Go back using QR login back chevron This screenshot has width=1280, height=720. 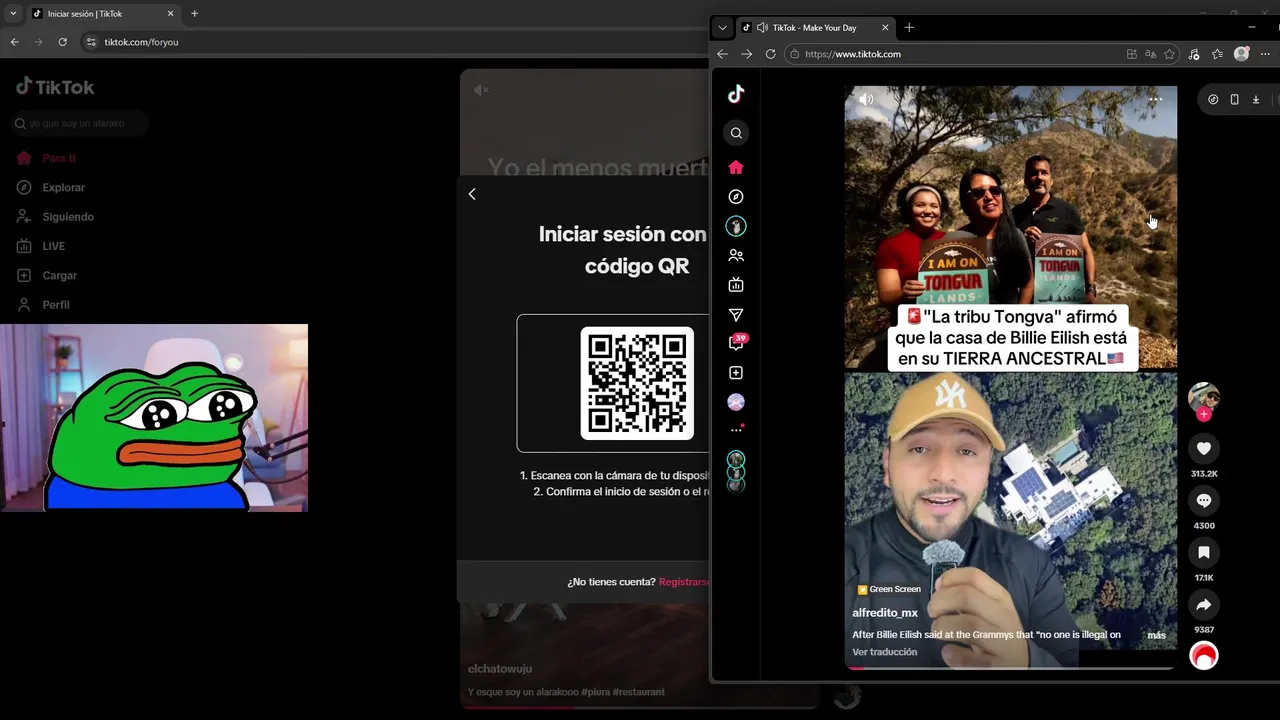472,194
